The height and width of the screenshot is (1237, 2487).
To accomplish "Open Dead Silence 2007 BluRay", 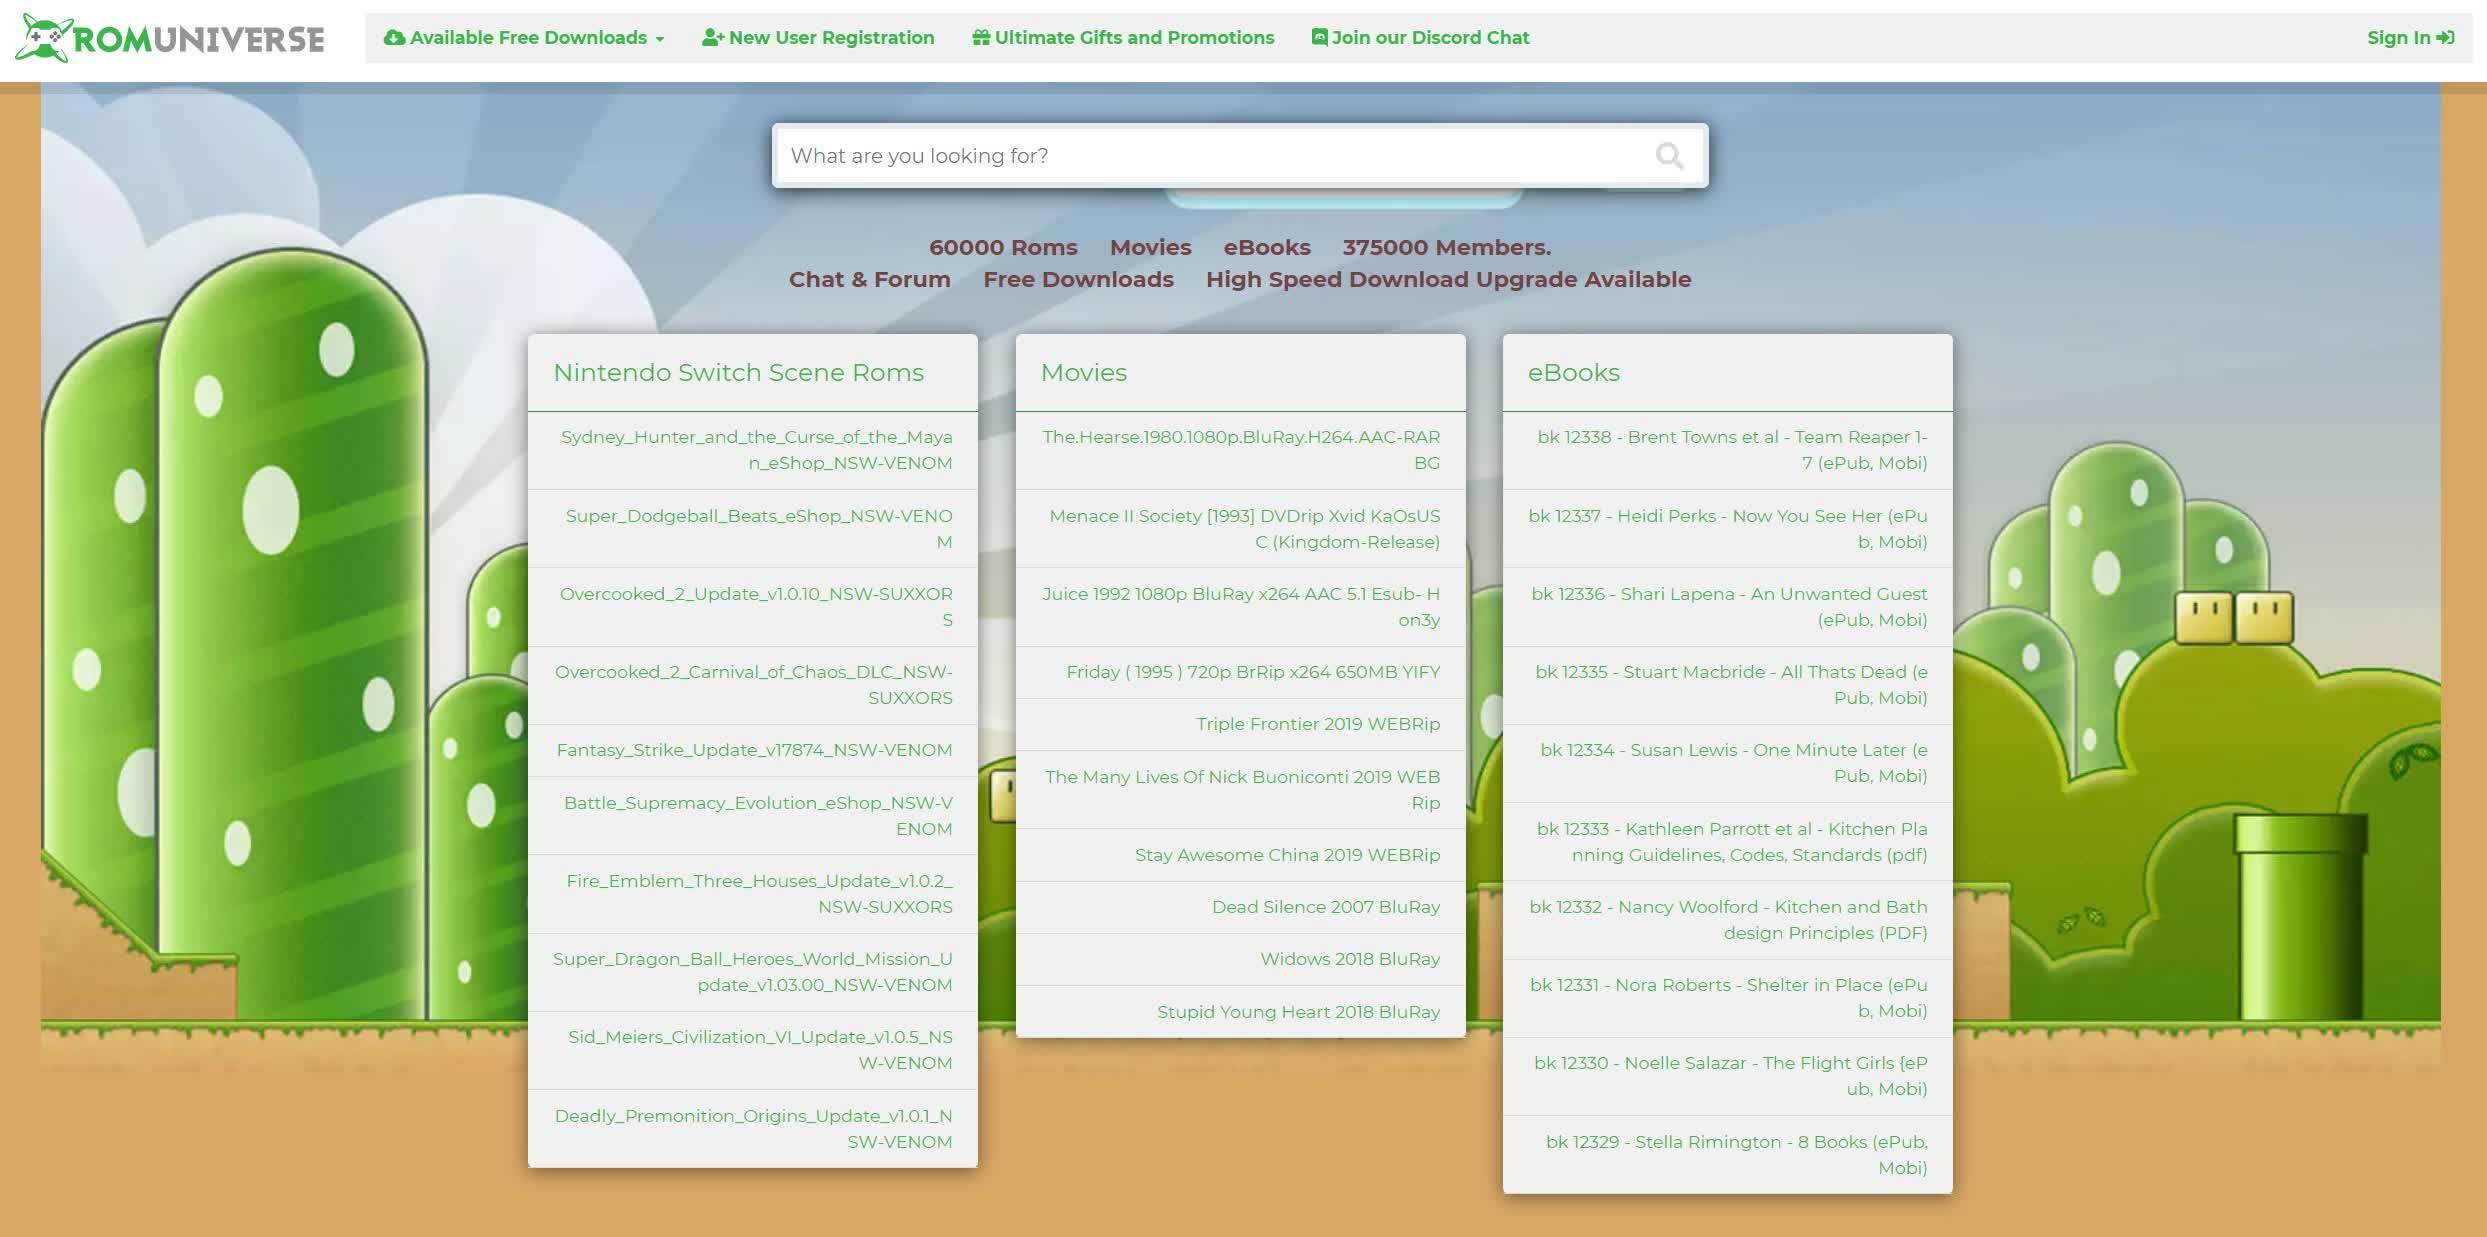I will point(1241,907).
